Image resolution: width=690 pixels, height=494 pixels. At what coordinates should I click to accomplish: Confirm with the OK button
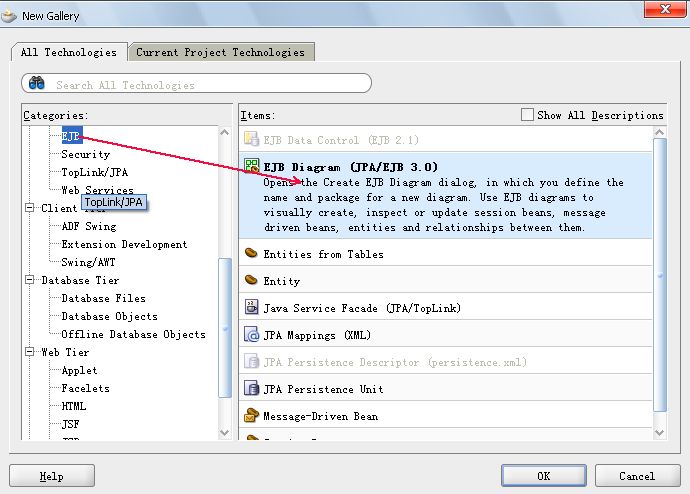click(x=543, y=476)
